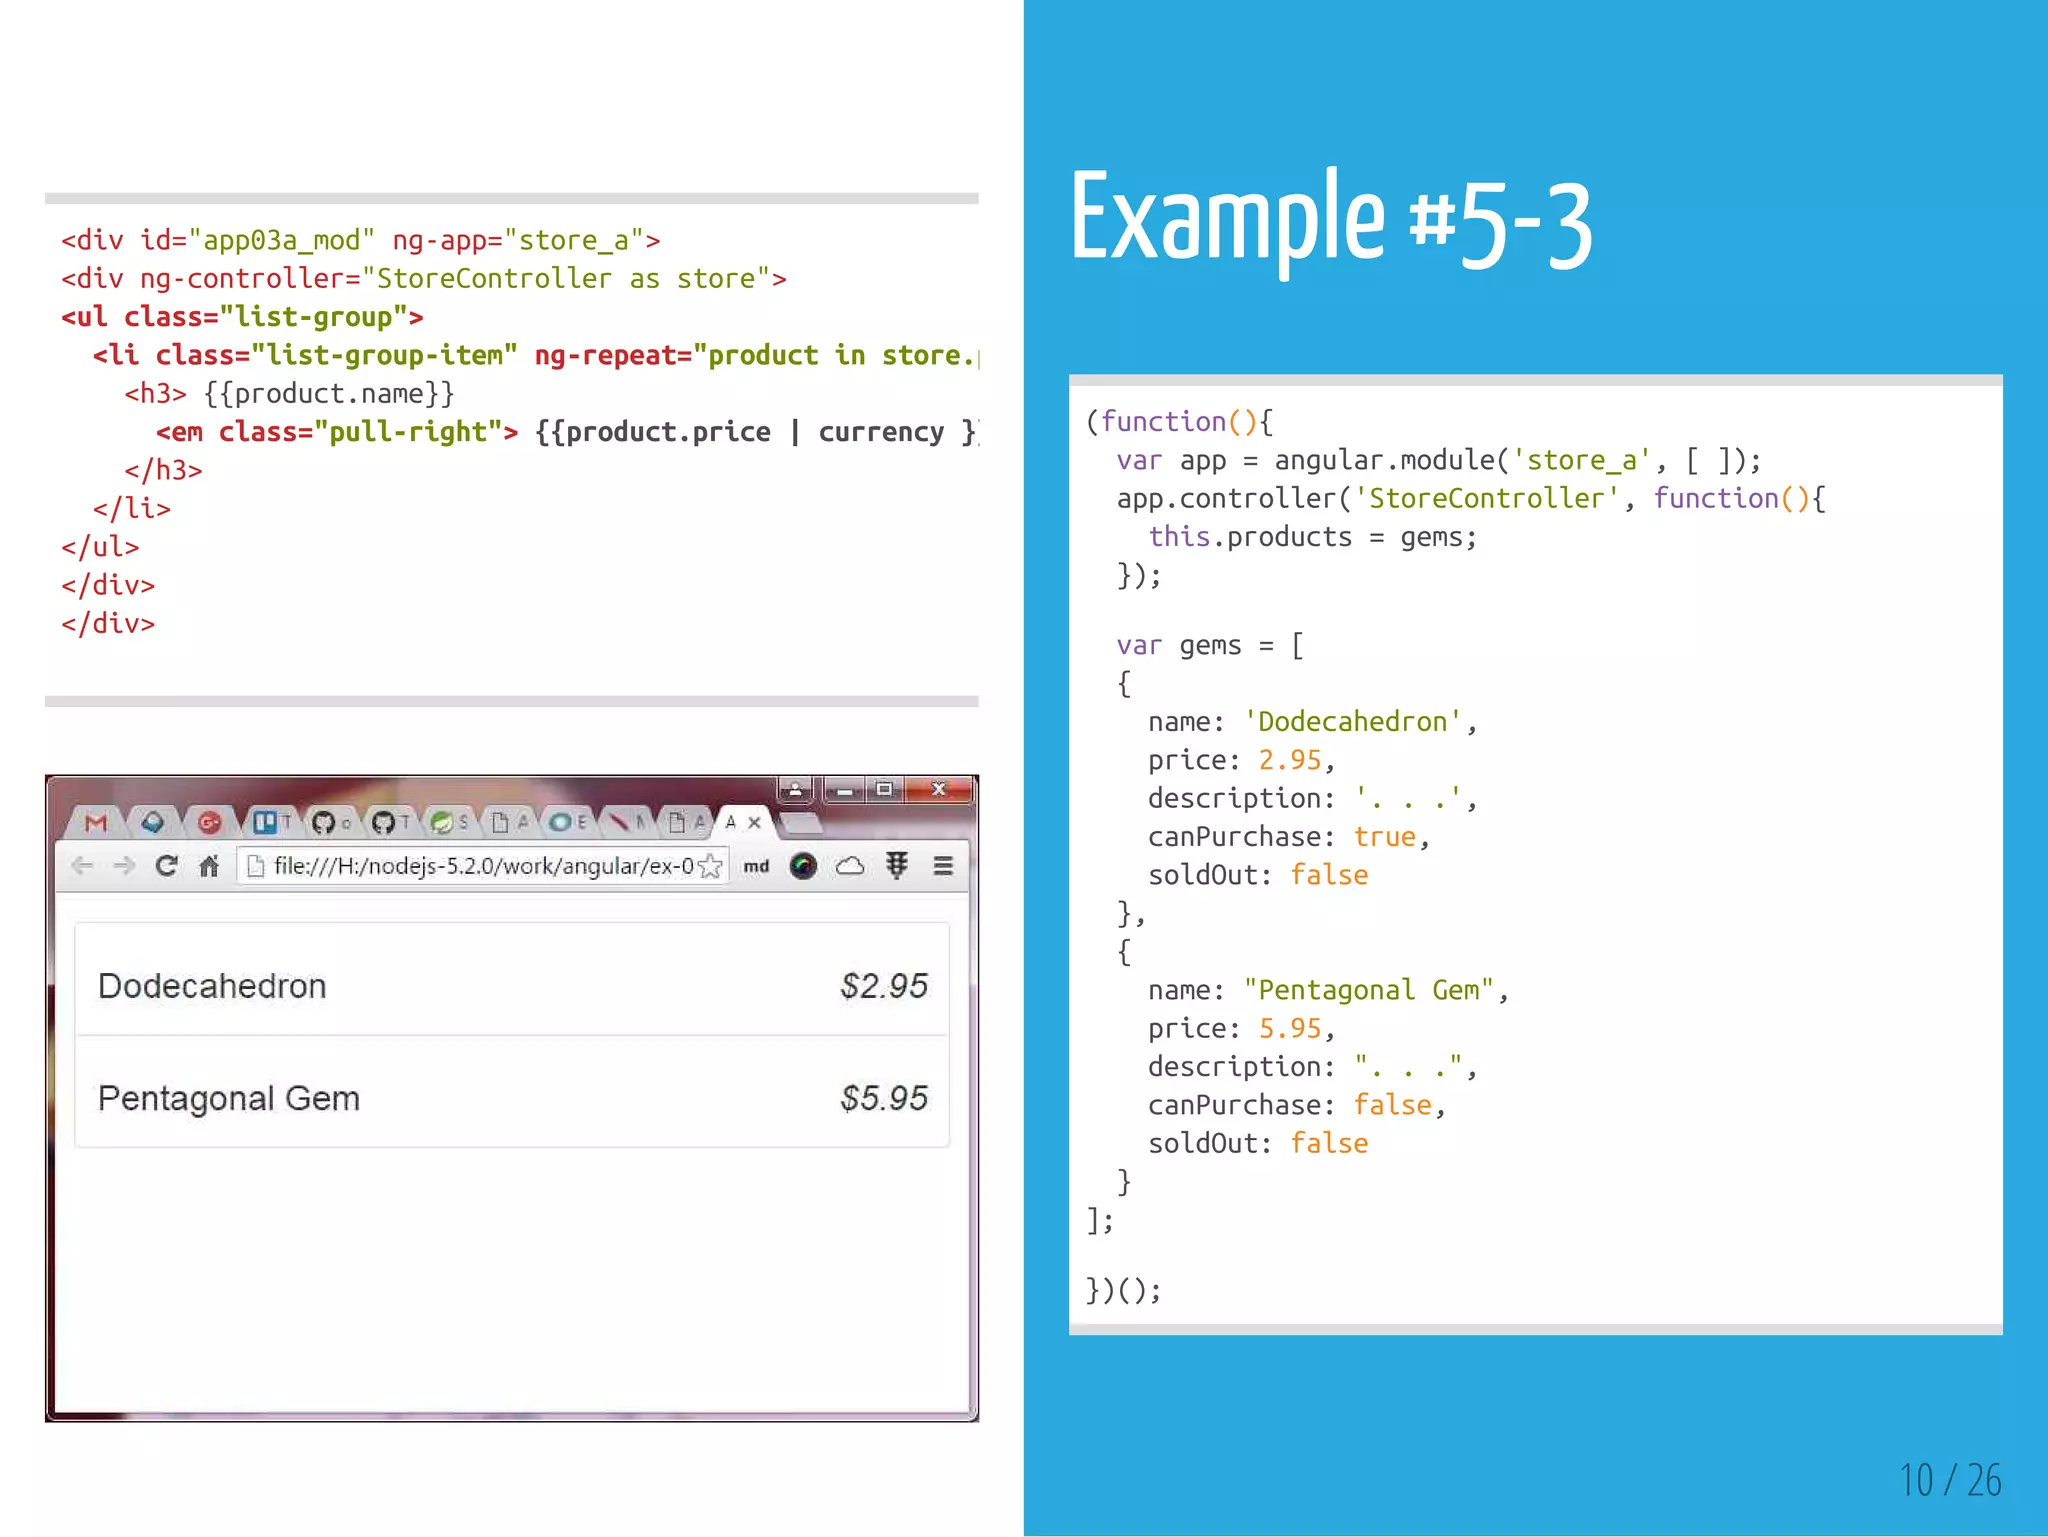Click the $2.95 price
Image resolution: width=2048 pixels, height=1537 pixels.
pos(884,986)
